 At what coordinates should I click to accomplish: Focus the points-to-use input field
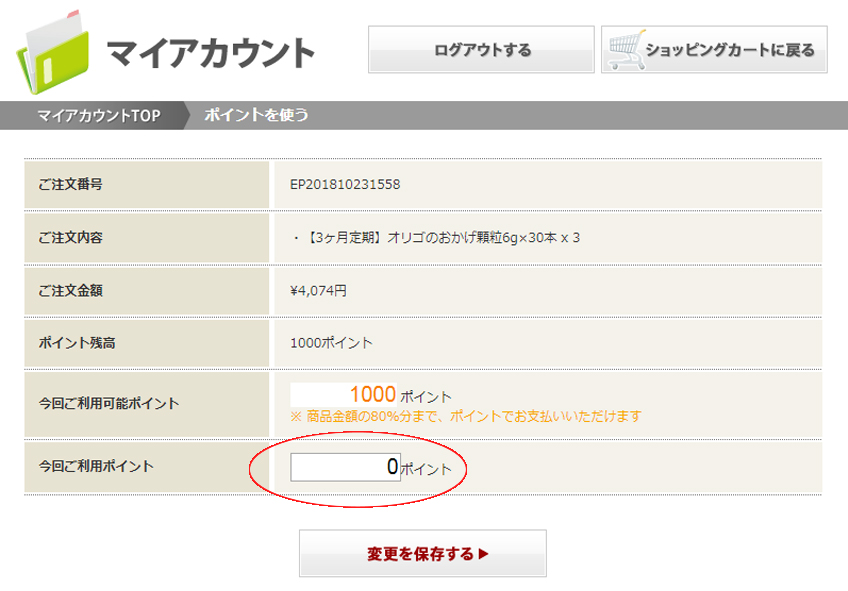pos(345,467)
